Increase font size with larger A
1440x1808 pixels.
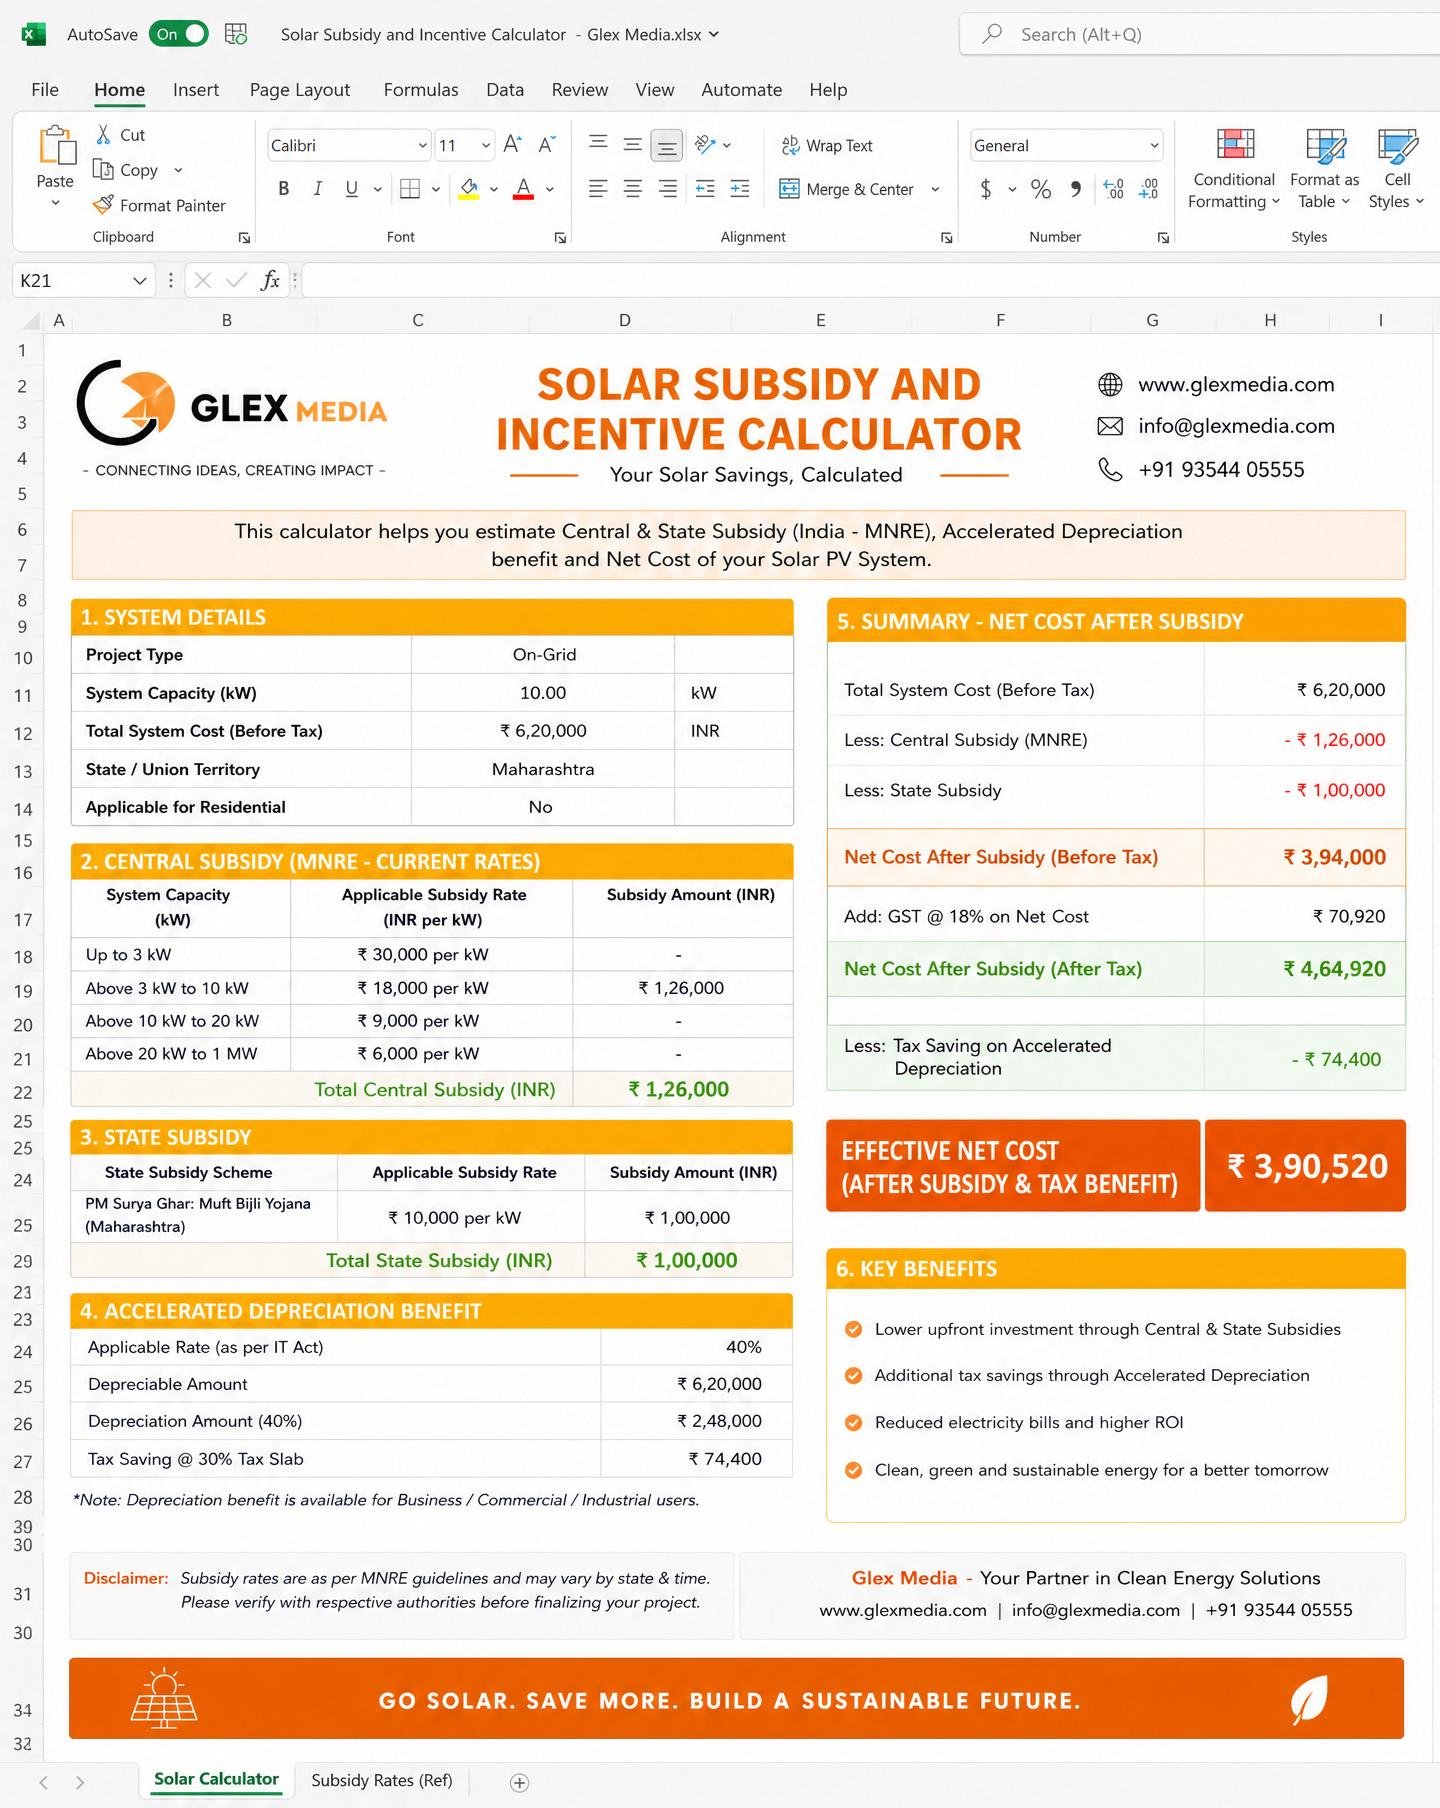pyautogui.click(x=512, y=145)
